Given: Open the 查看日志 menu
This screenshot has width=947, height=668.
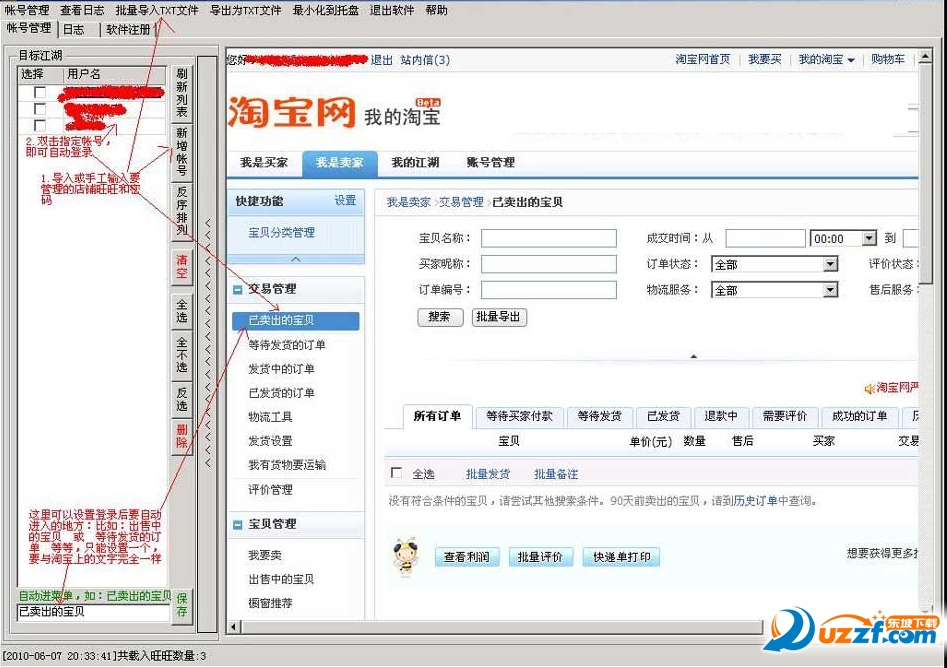Looking at the screenshot, I should point(82,10).
